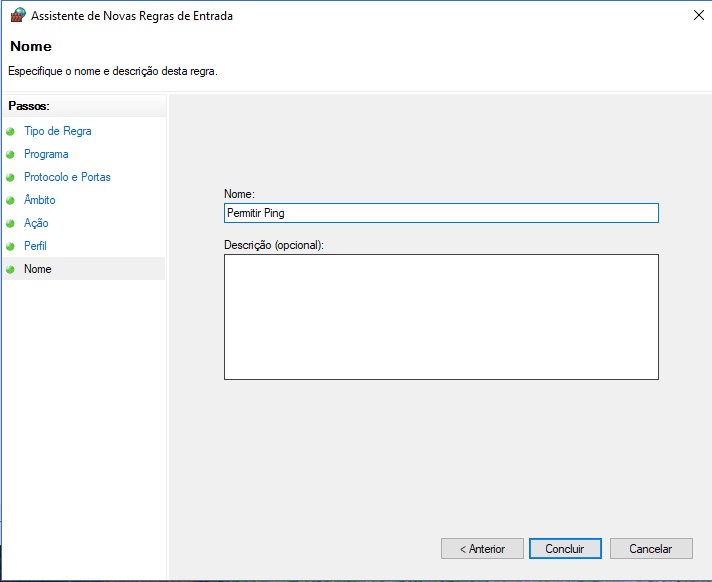Screen dimensions: 712x582
Task: Finish the wizard with Concluir
Action: pyautogui.click(x=565, y=548)
